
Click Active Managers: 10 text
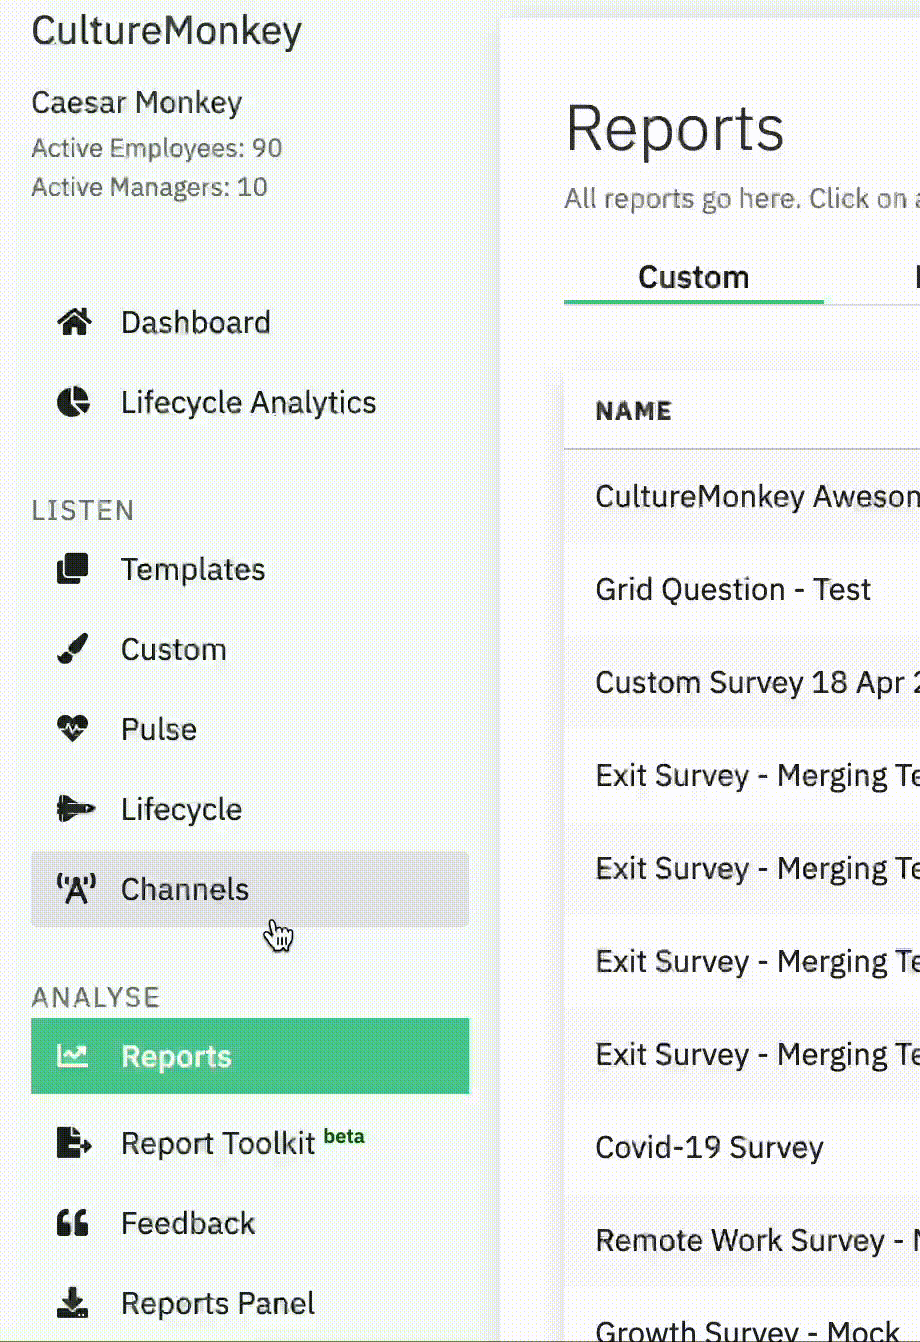click(150, 187)
